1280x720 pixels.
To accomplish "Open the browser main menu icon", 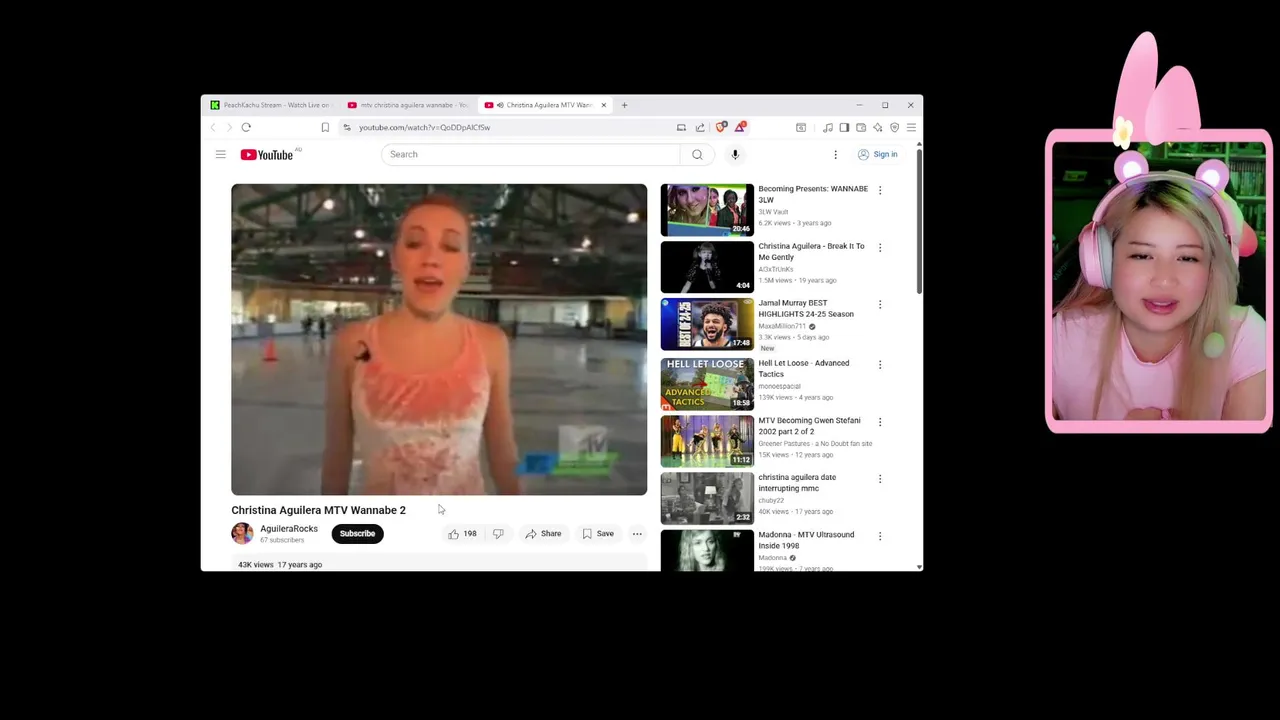I will (x=911, y=127).
